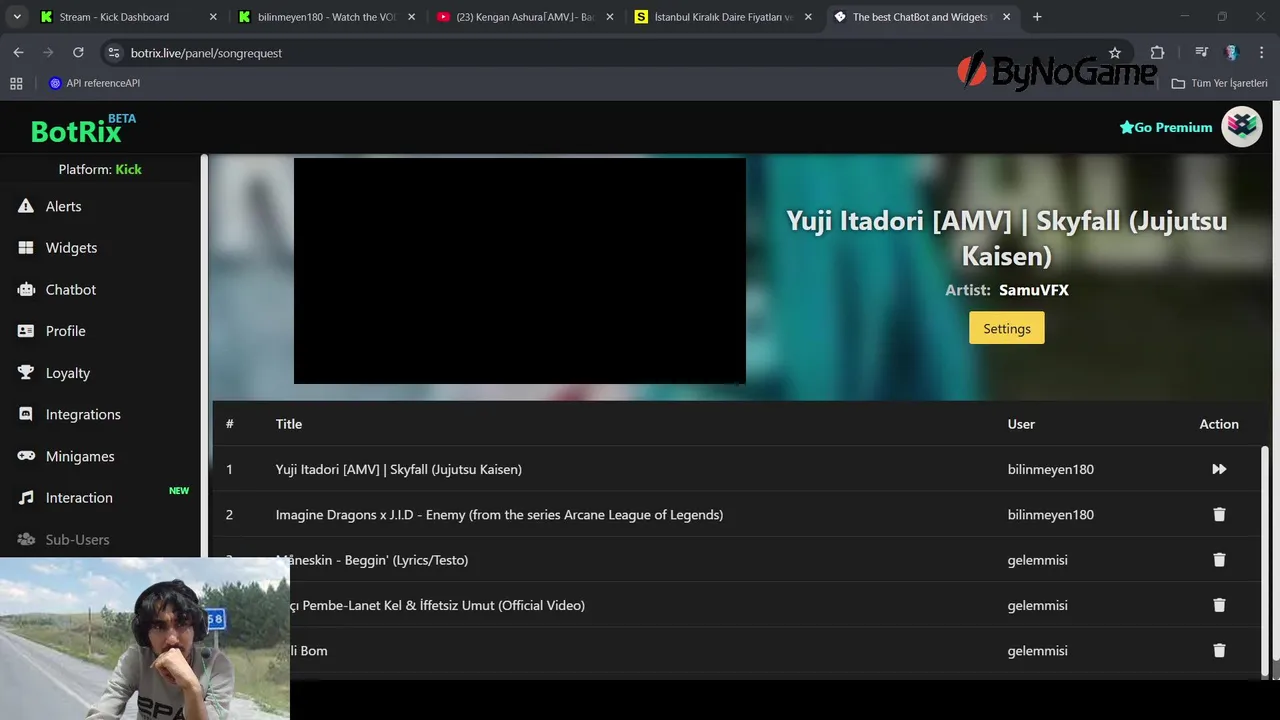Screen dimensions: 1280x720
Task: Click the BotRix BETA logo
Action: tap(83, 128)
